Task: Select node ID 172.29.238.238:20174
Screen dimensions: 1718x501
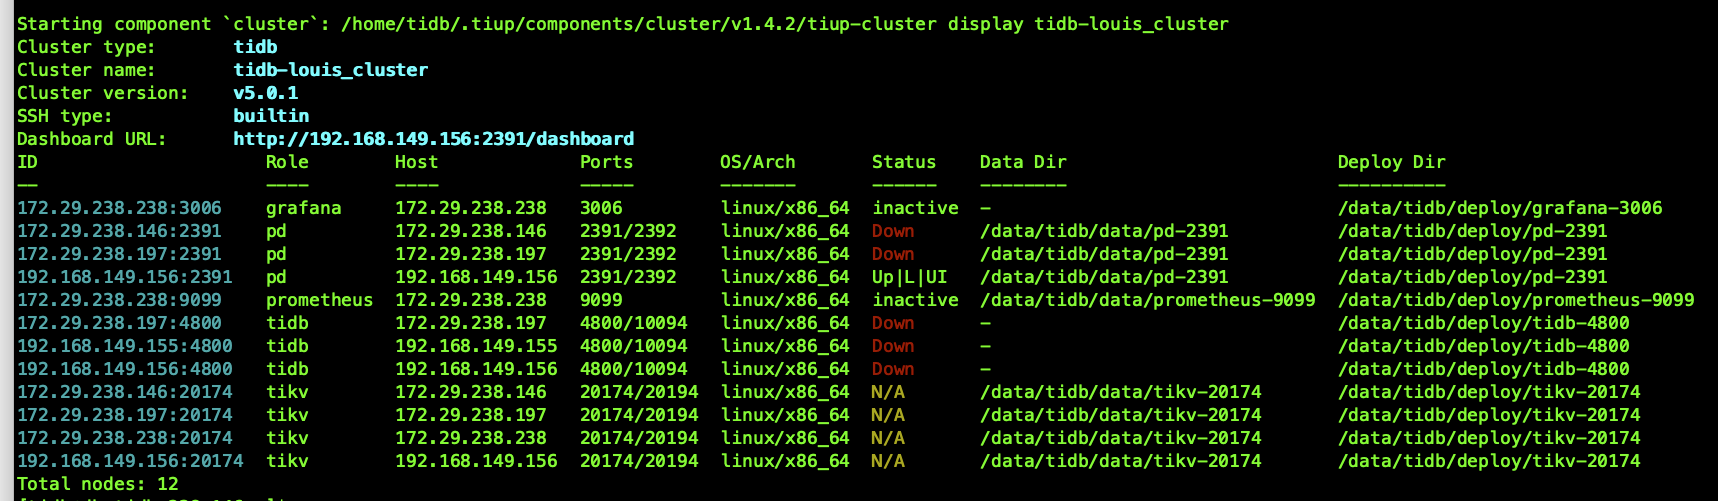Action: pos(124,438)
